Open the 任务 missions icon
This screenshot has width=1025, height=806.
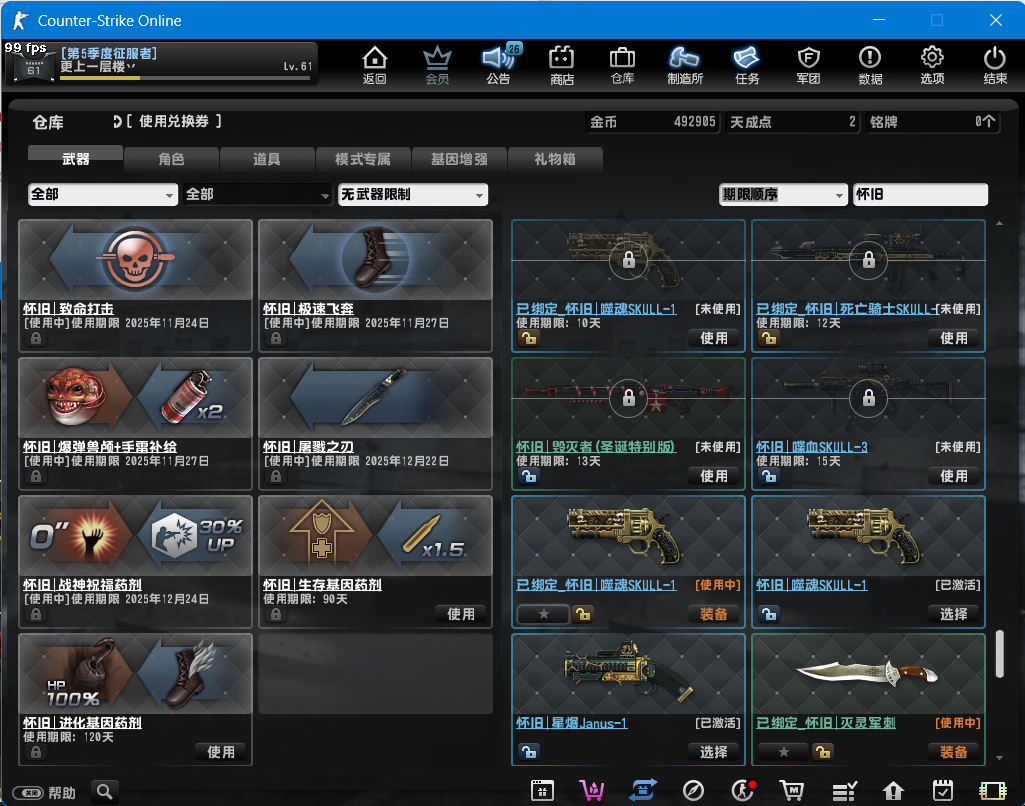(747, 65)
